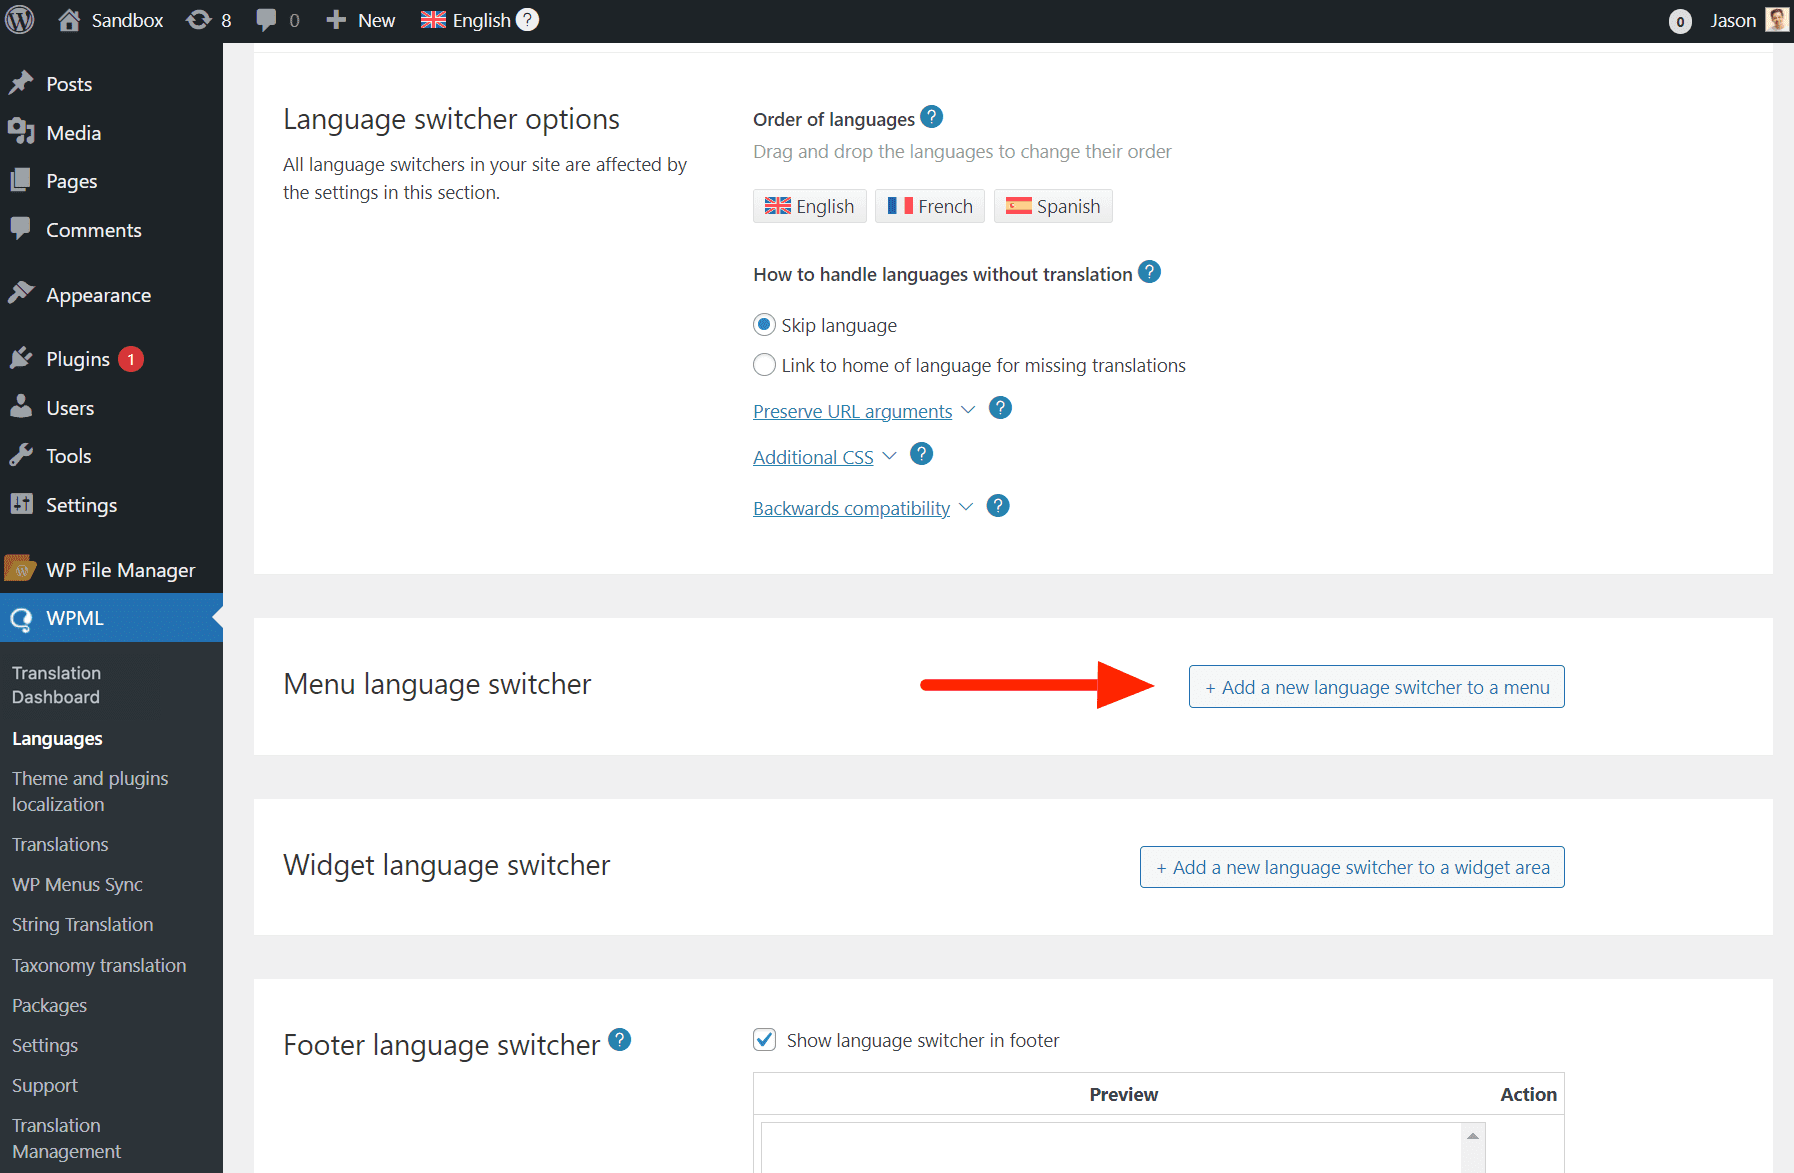Screen dimensions: 1794x1173
Task: Click the WPML logo icon
Action: point(21,619)
